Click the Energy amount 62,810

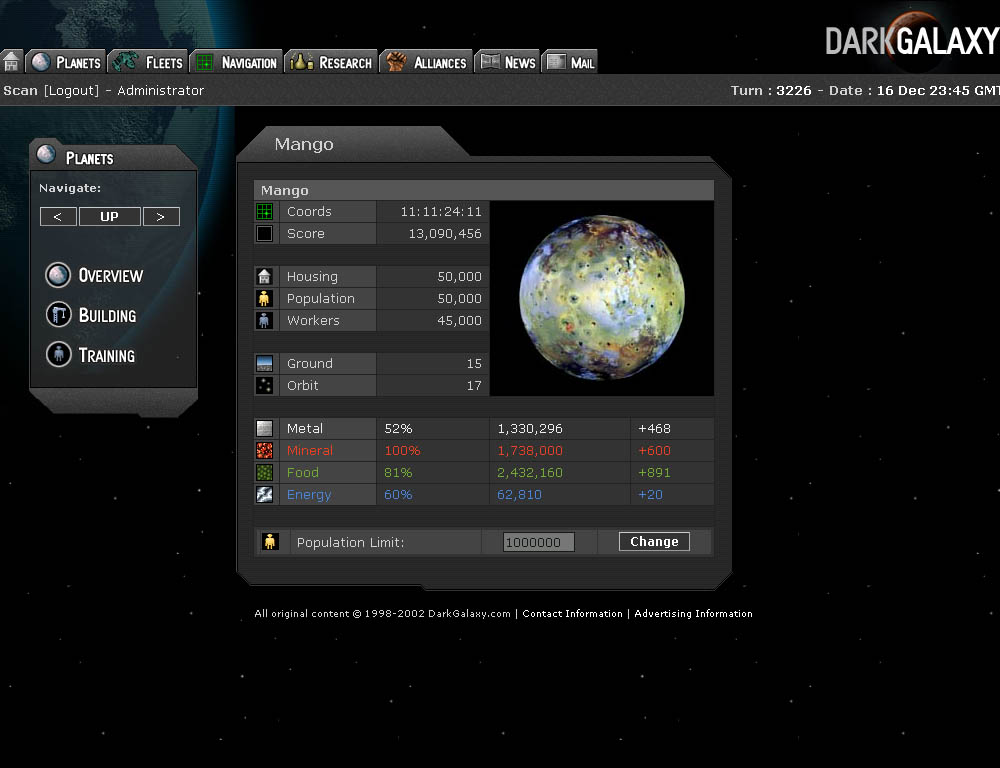click(519, 495)
